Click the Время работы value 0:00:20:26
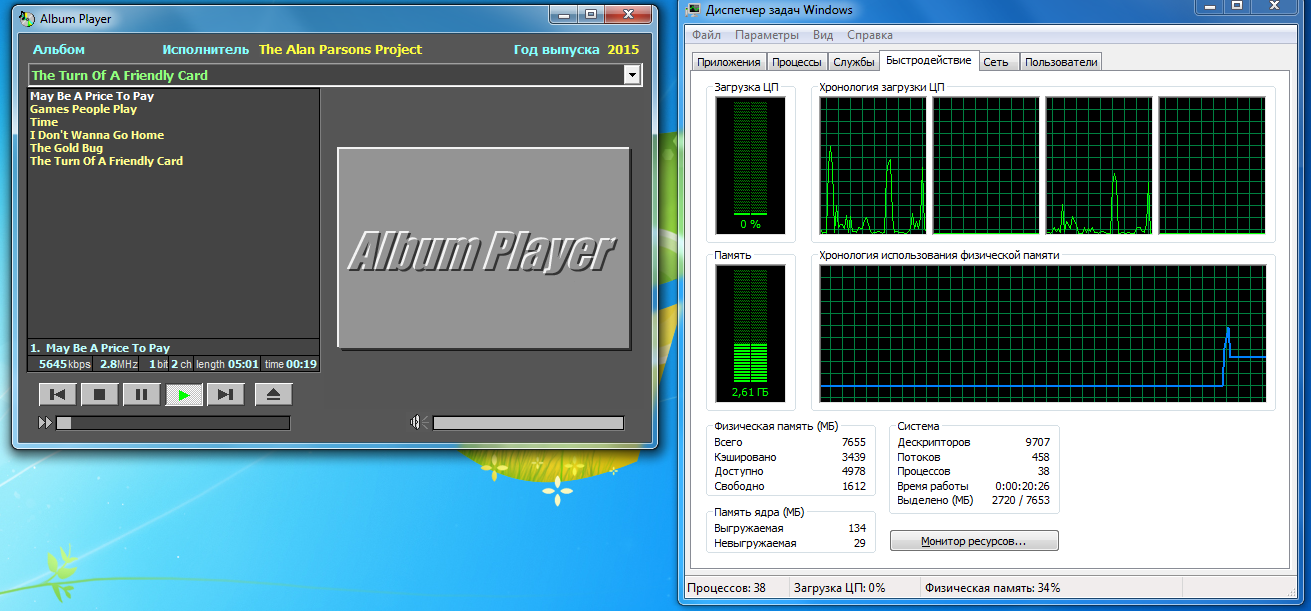Screen dimensions: 1311x611 [x=1021, y=486]
